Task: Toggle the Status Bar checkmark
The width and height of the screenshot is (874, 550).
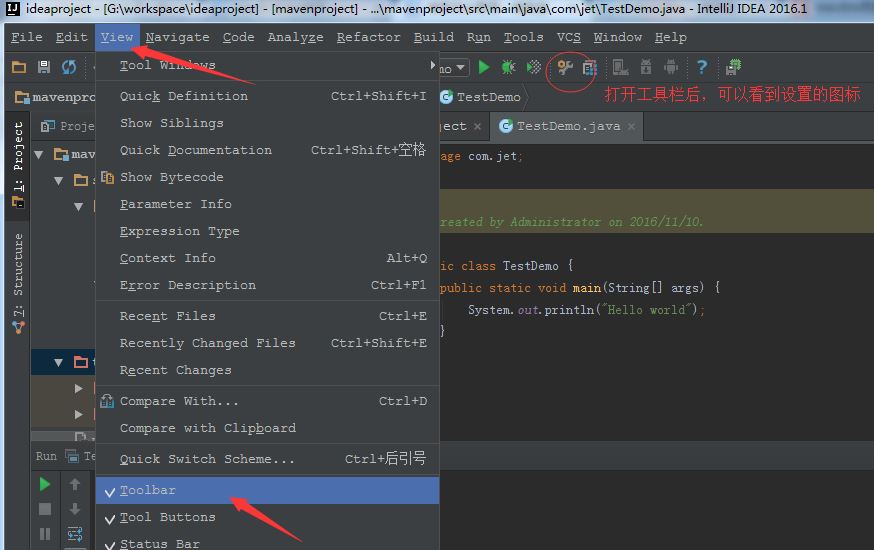Action: pos(110,544)
